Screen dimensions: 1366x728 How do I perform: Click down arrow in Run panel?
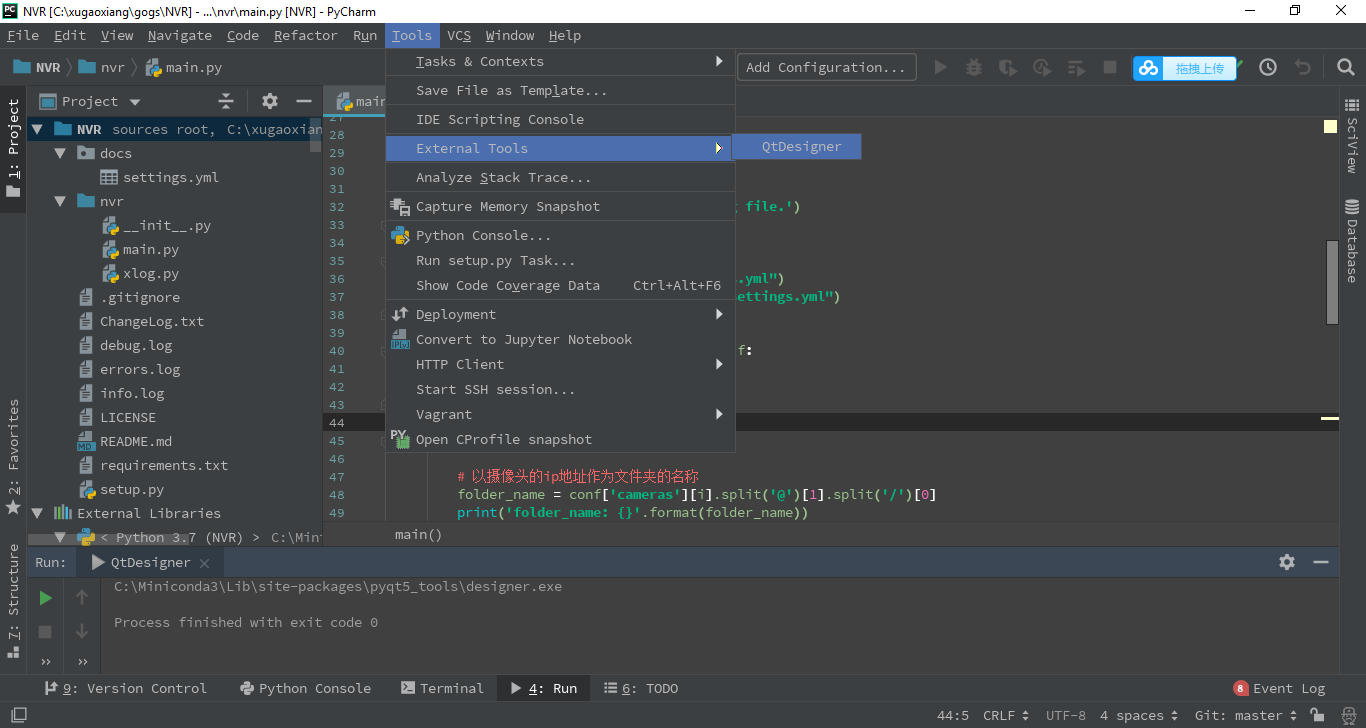82,632
